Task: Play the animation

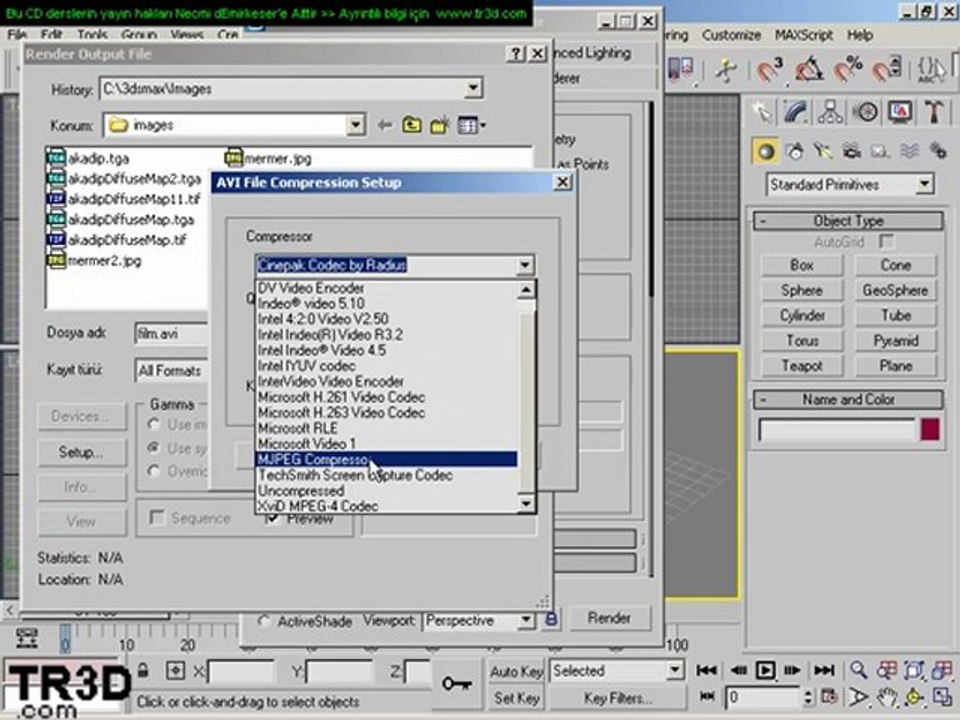Action: click(765, 670)
